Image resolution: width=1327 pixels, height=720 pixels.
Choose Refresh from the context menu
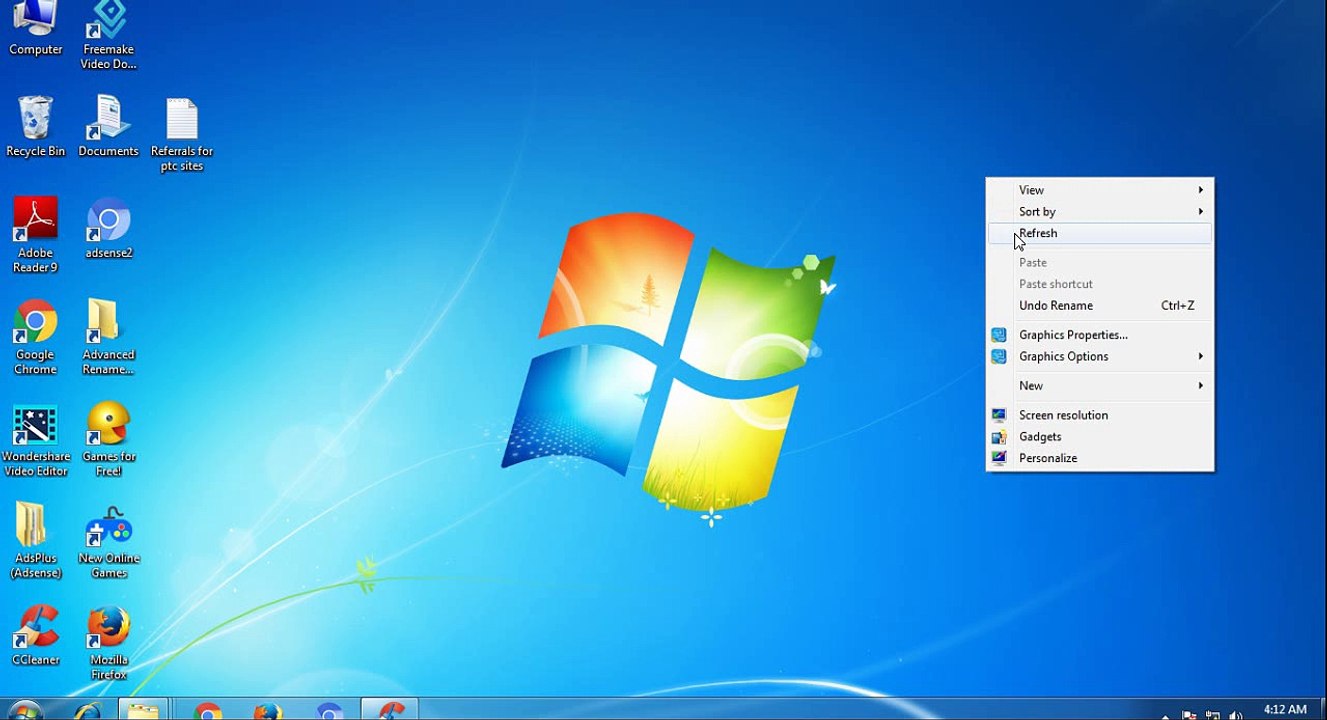coord(1100,234)
